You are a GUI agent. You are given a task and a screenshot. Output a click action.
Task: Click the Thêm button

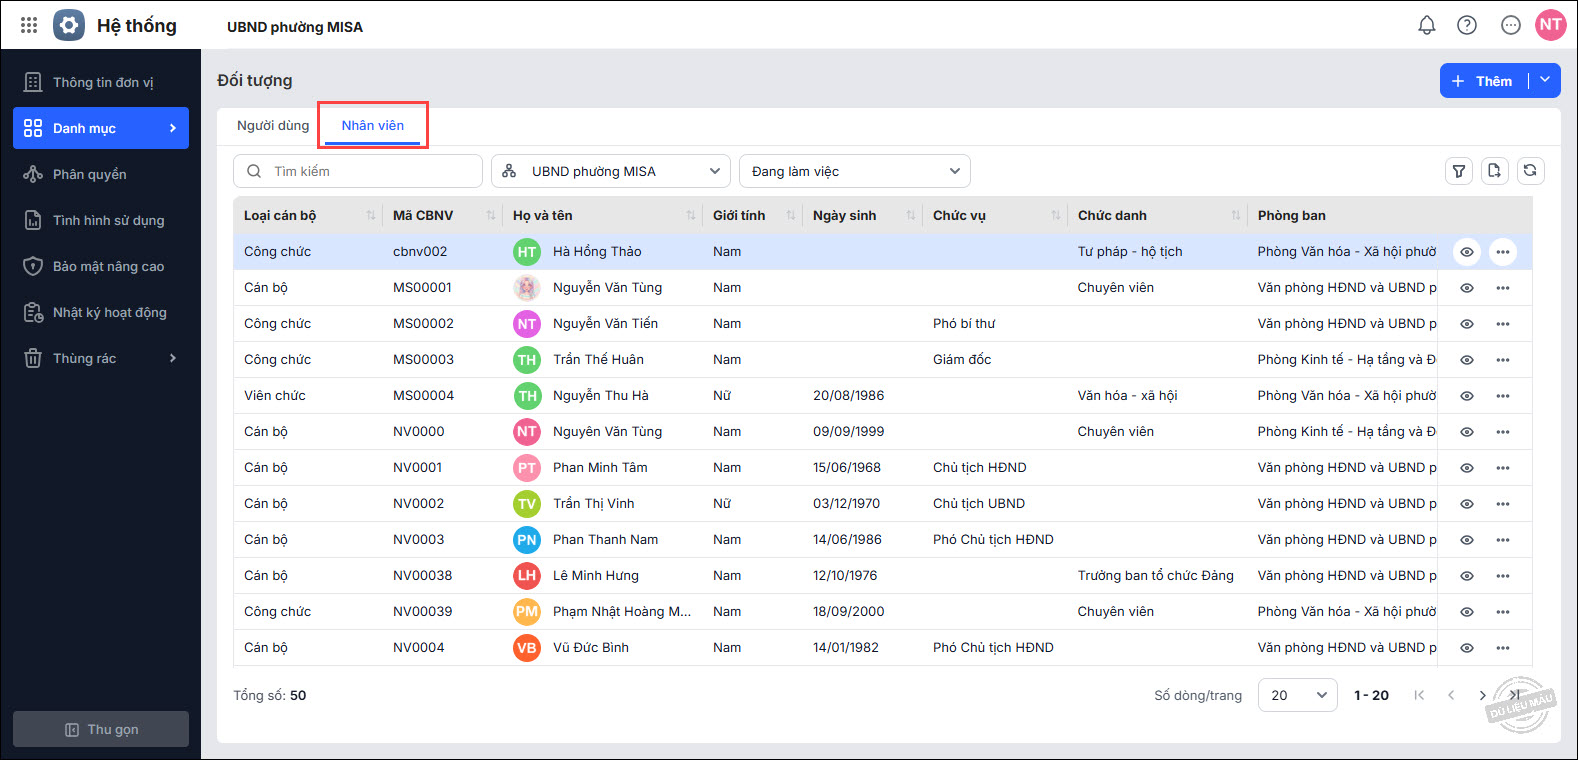pos(1484,81)
